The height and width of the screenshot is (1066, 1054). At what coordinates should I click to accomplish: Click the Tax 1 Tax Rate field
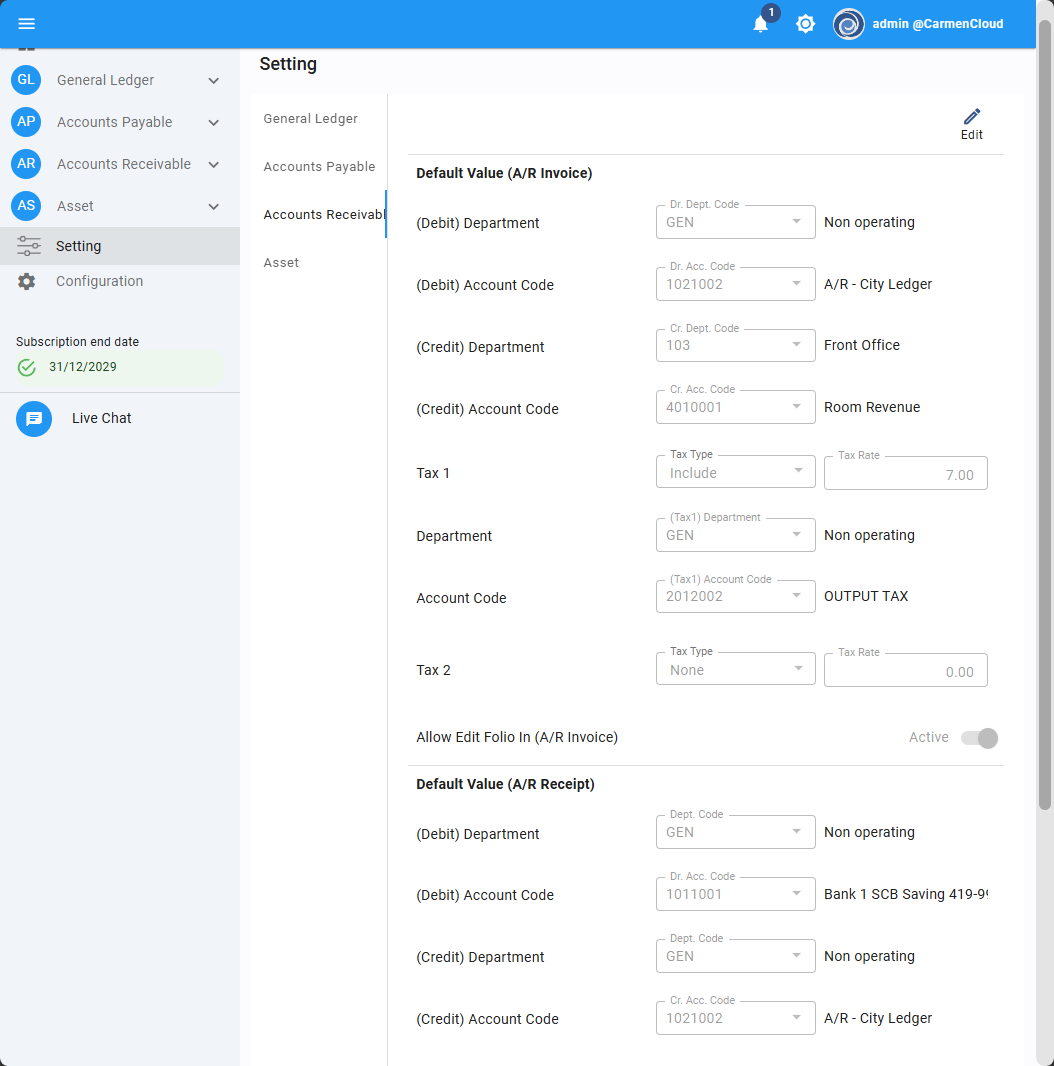tap(905, 474)
